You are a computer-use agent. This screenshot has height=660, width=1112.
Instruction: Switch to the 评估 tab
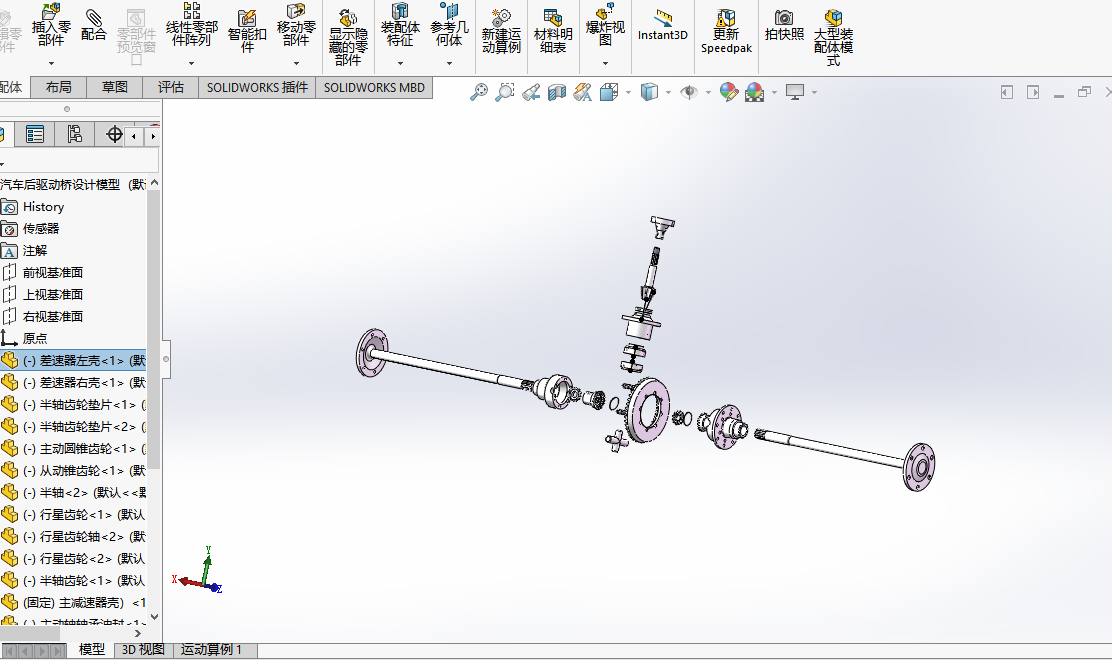(x=170, y=87)
